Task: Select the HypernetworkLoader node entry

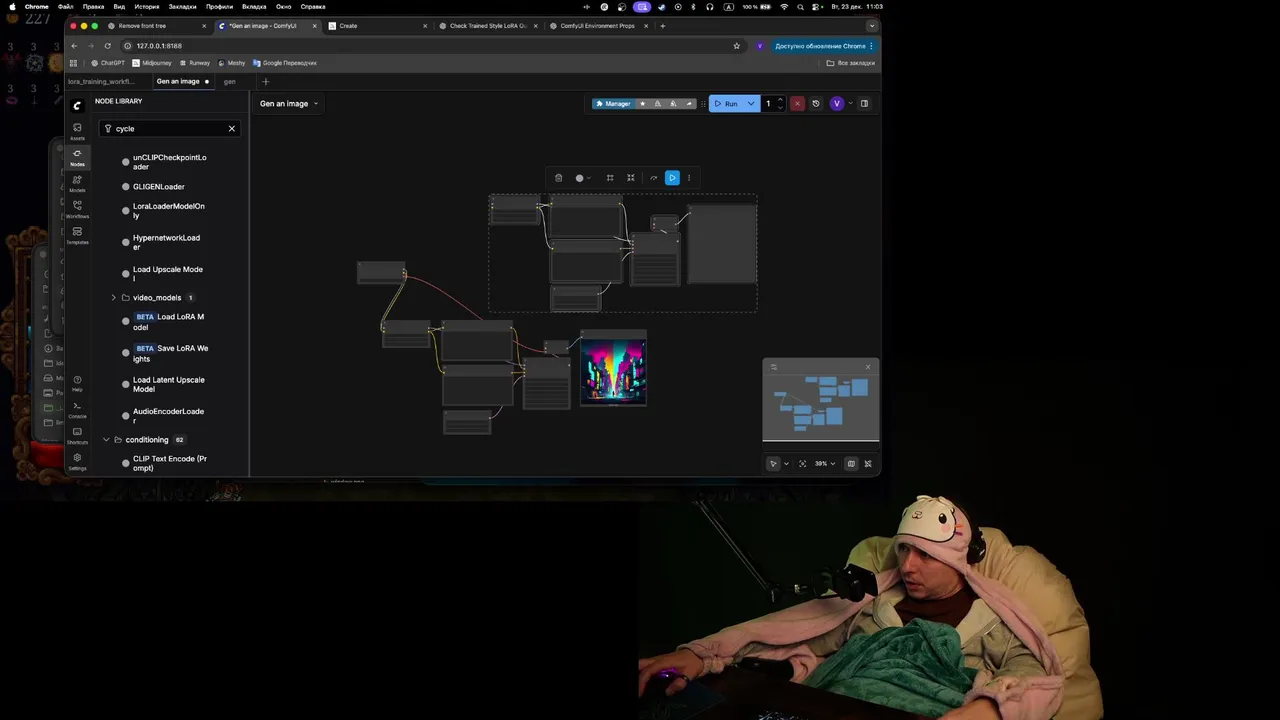Action: (x=166, y=242)
